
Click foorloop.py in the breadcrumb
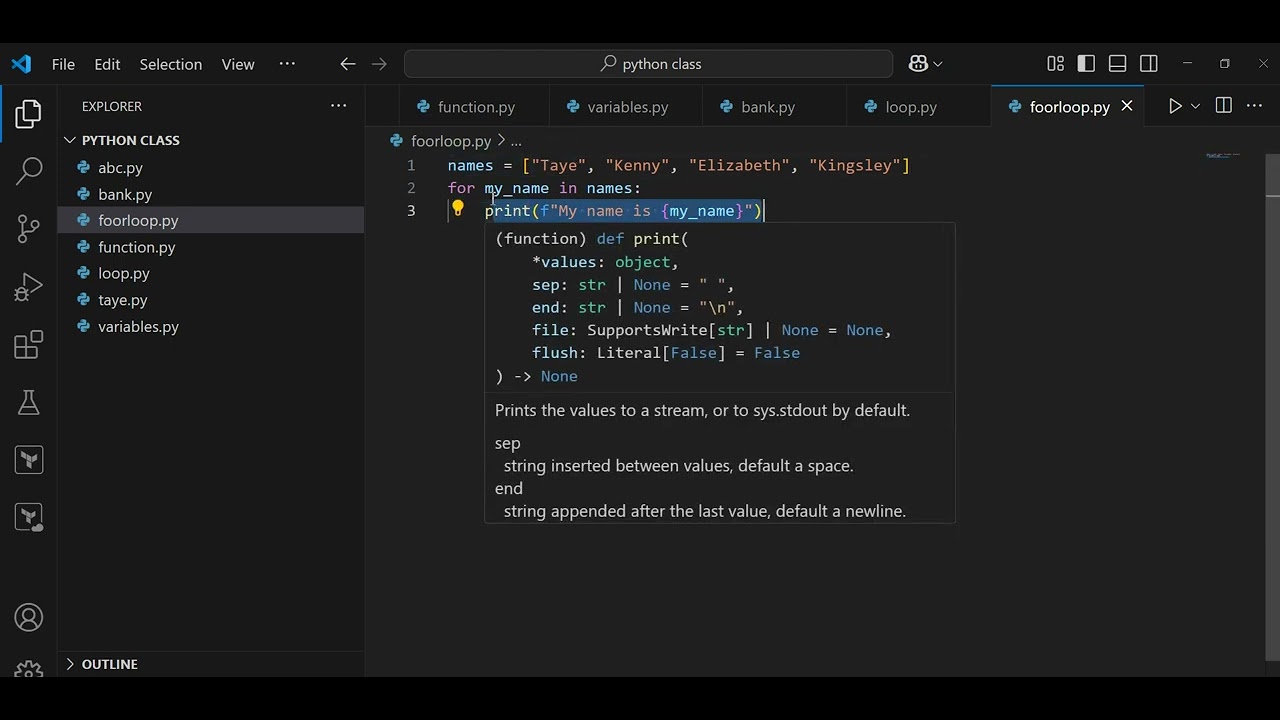[x=451, y=141]
